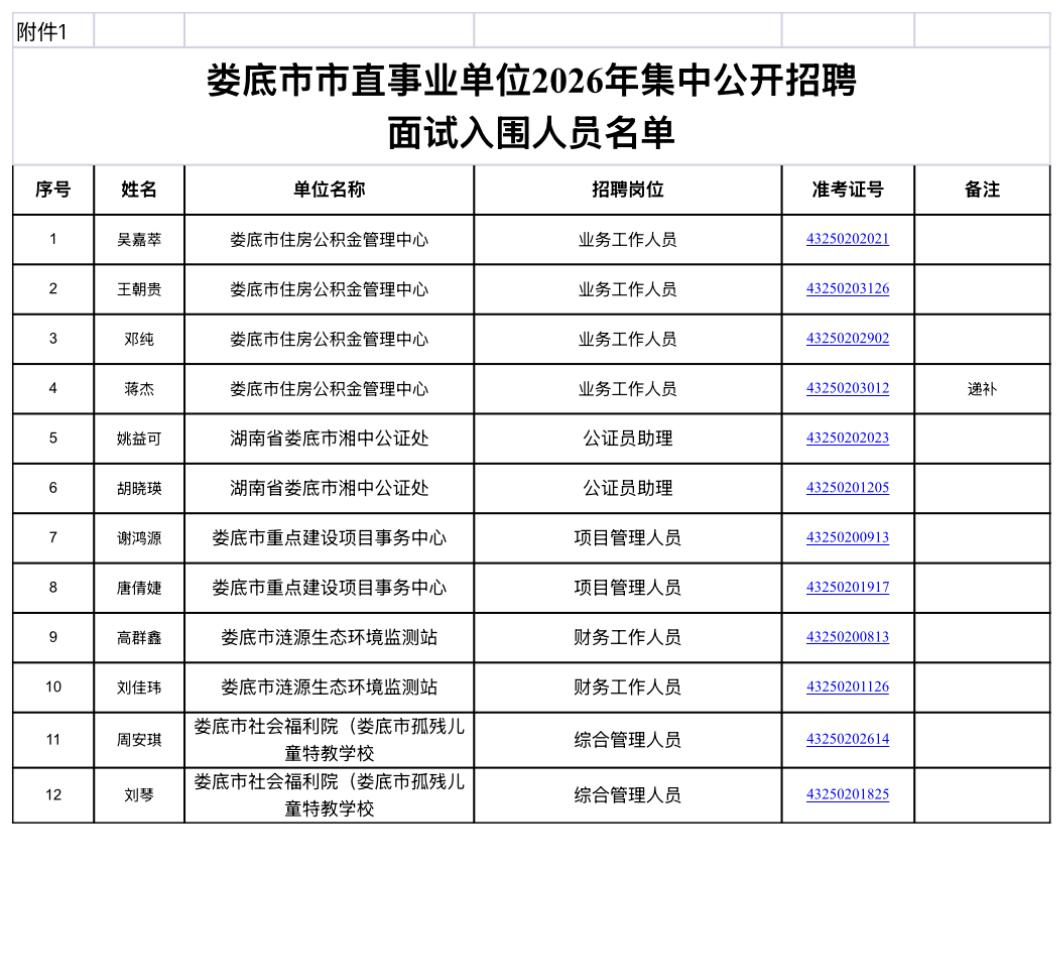1061x977 pixels.
Task: Select unit cell in 邓纯 row
Action: [x=329, y=339]
